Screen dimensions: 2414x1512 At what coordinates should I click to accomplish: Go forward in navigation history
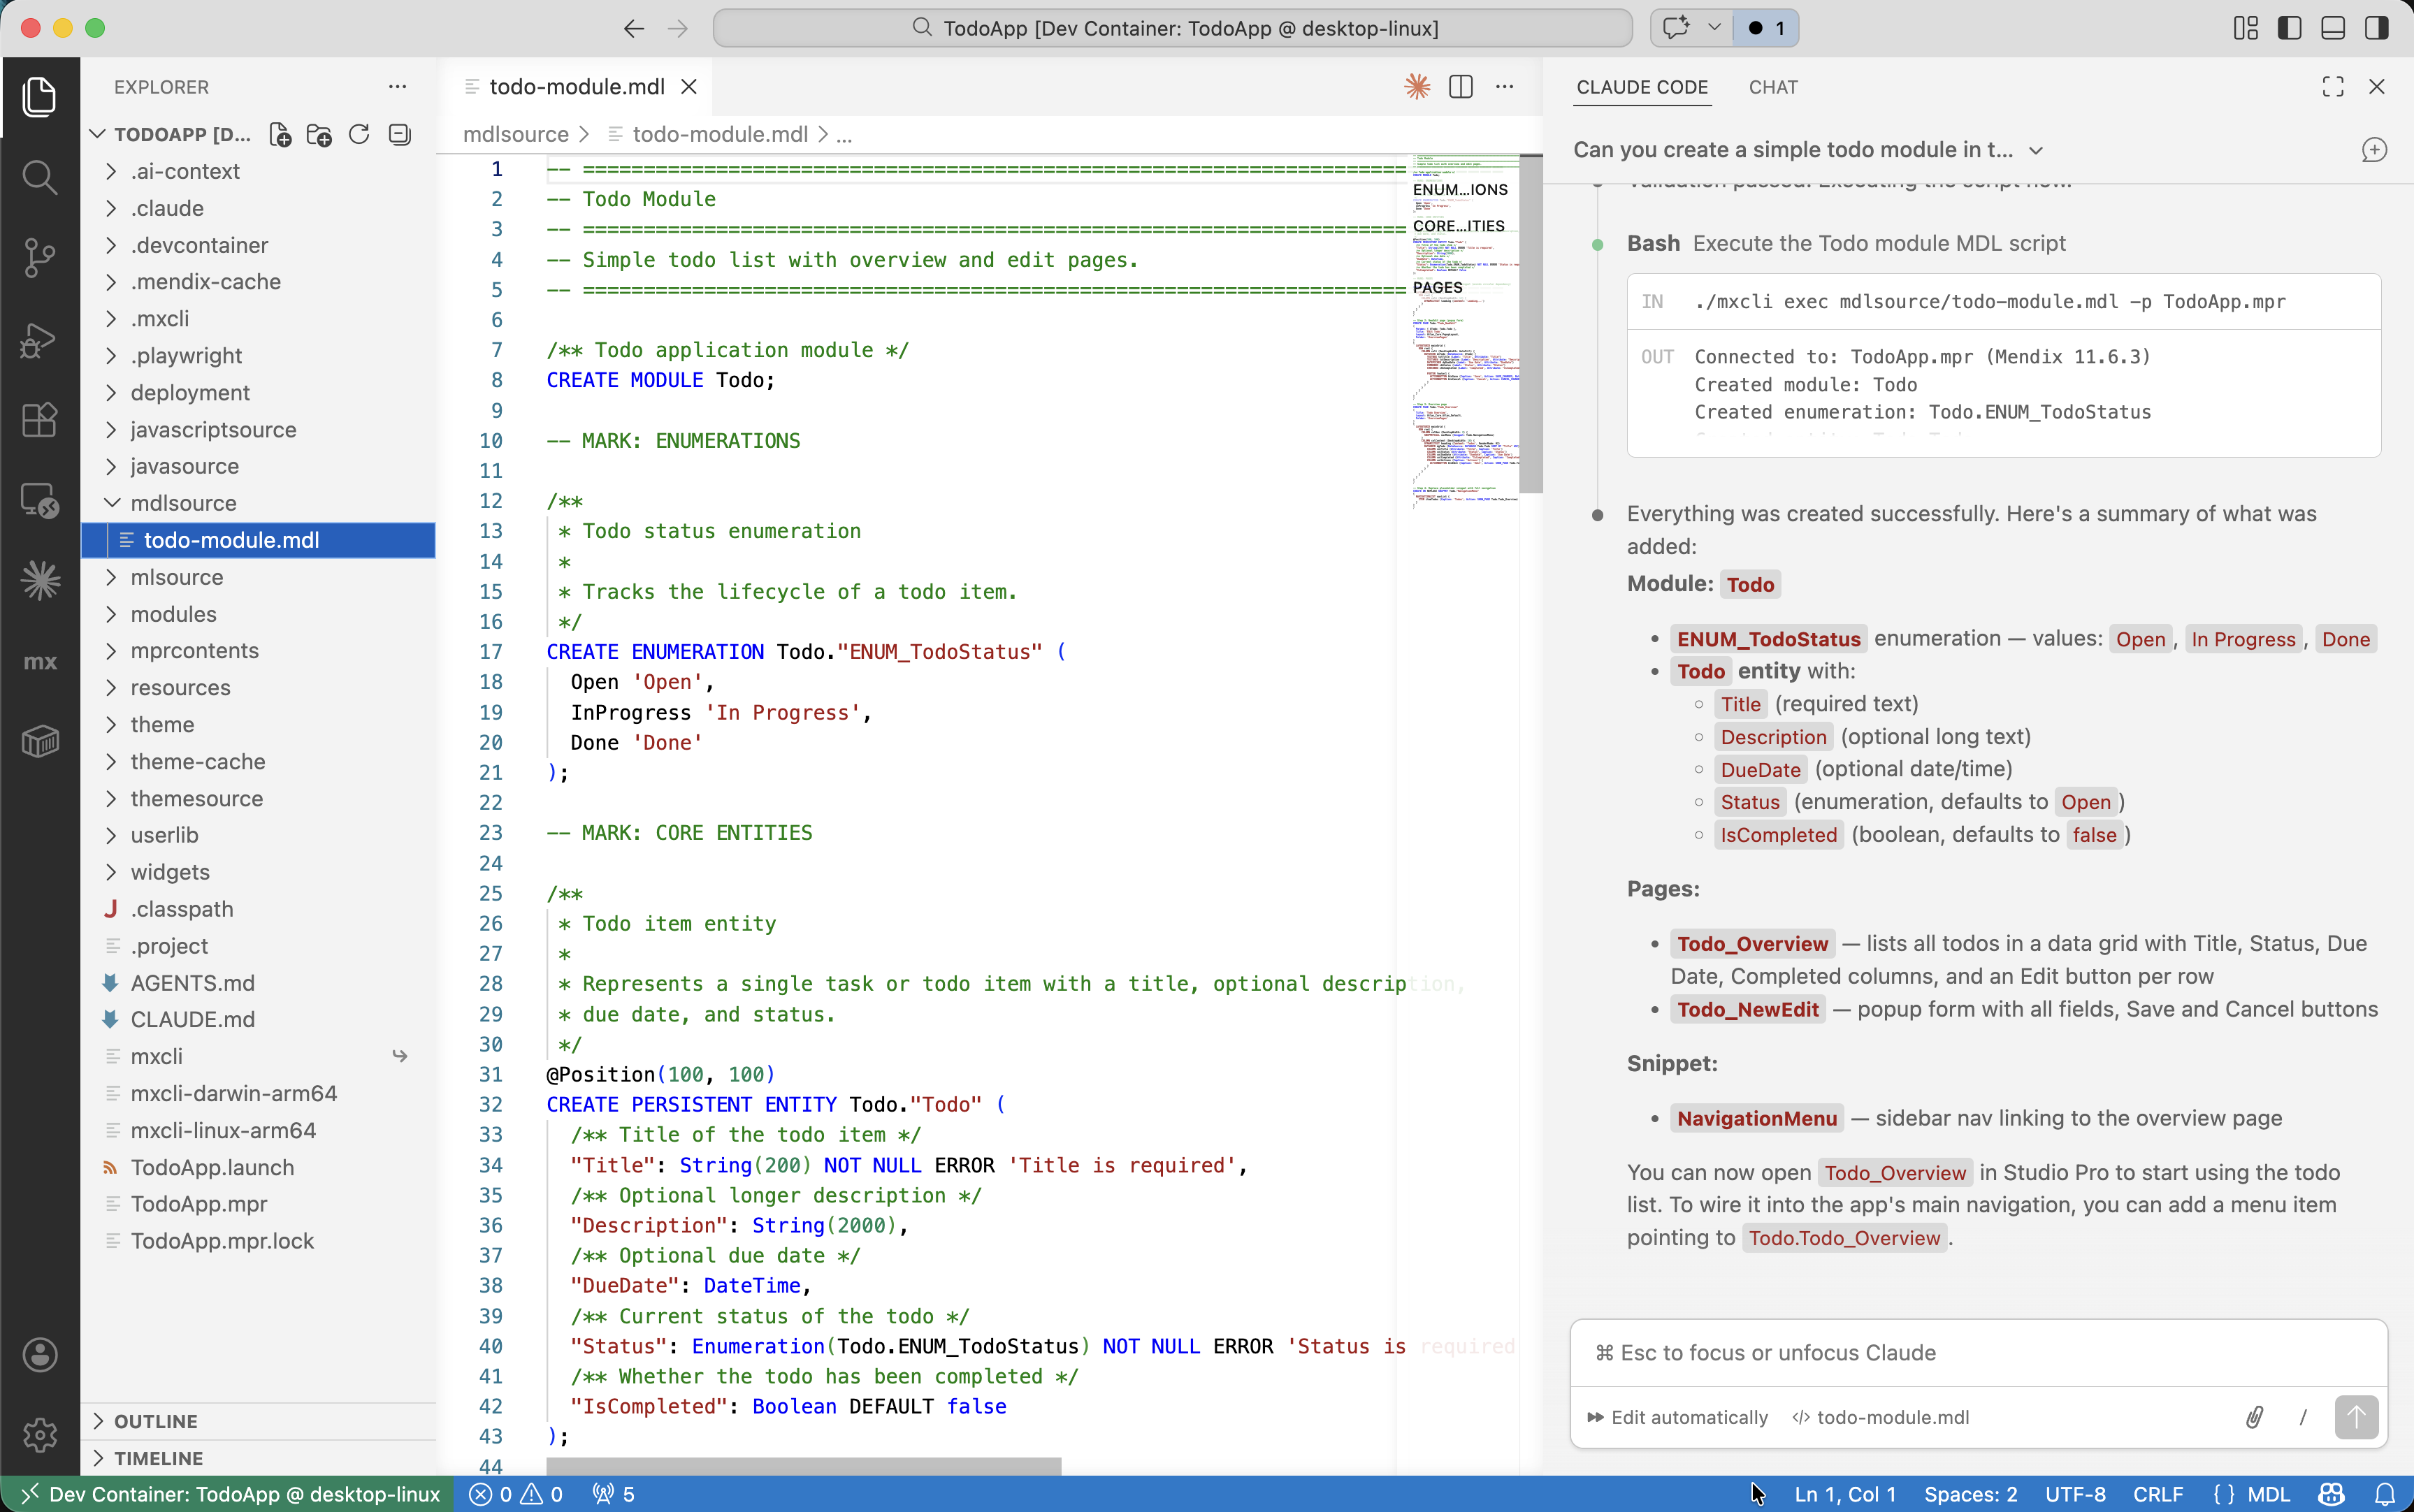click(678, 28)
